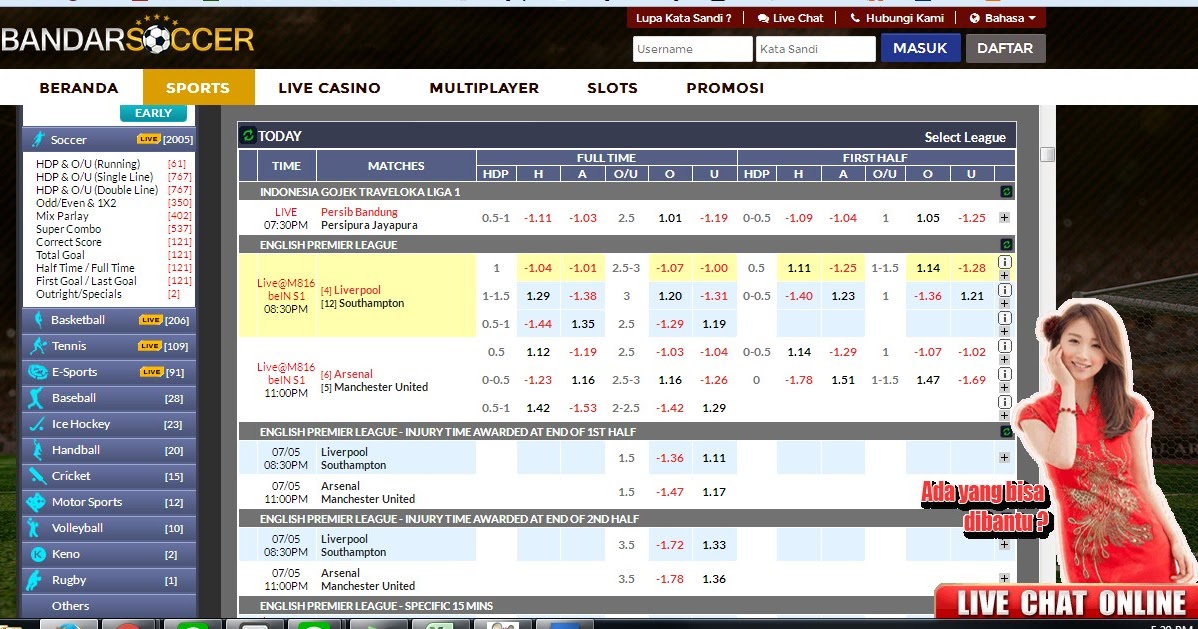The height and width of the screenshot is (629, 1198).
Task: Open Super Combo market link
Action: click(68, 229)
